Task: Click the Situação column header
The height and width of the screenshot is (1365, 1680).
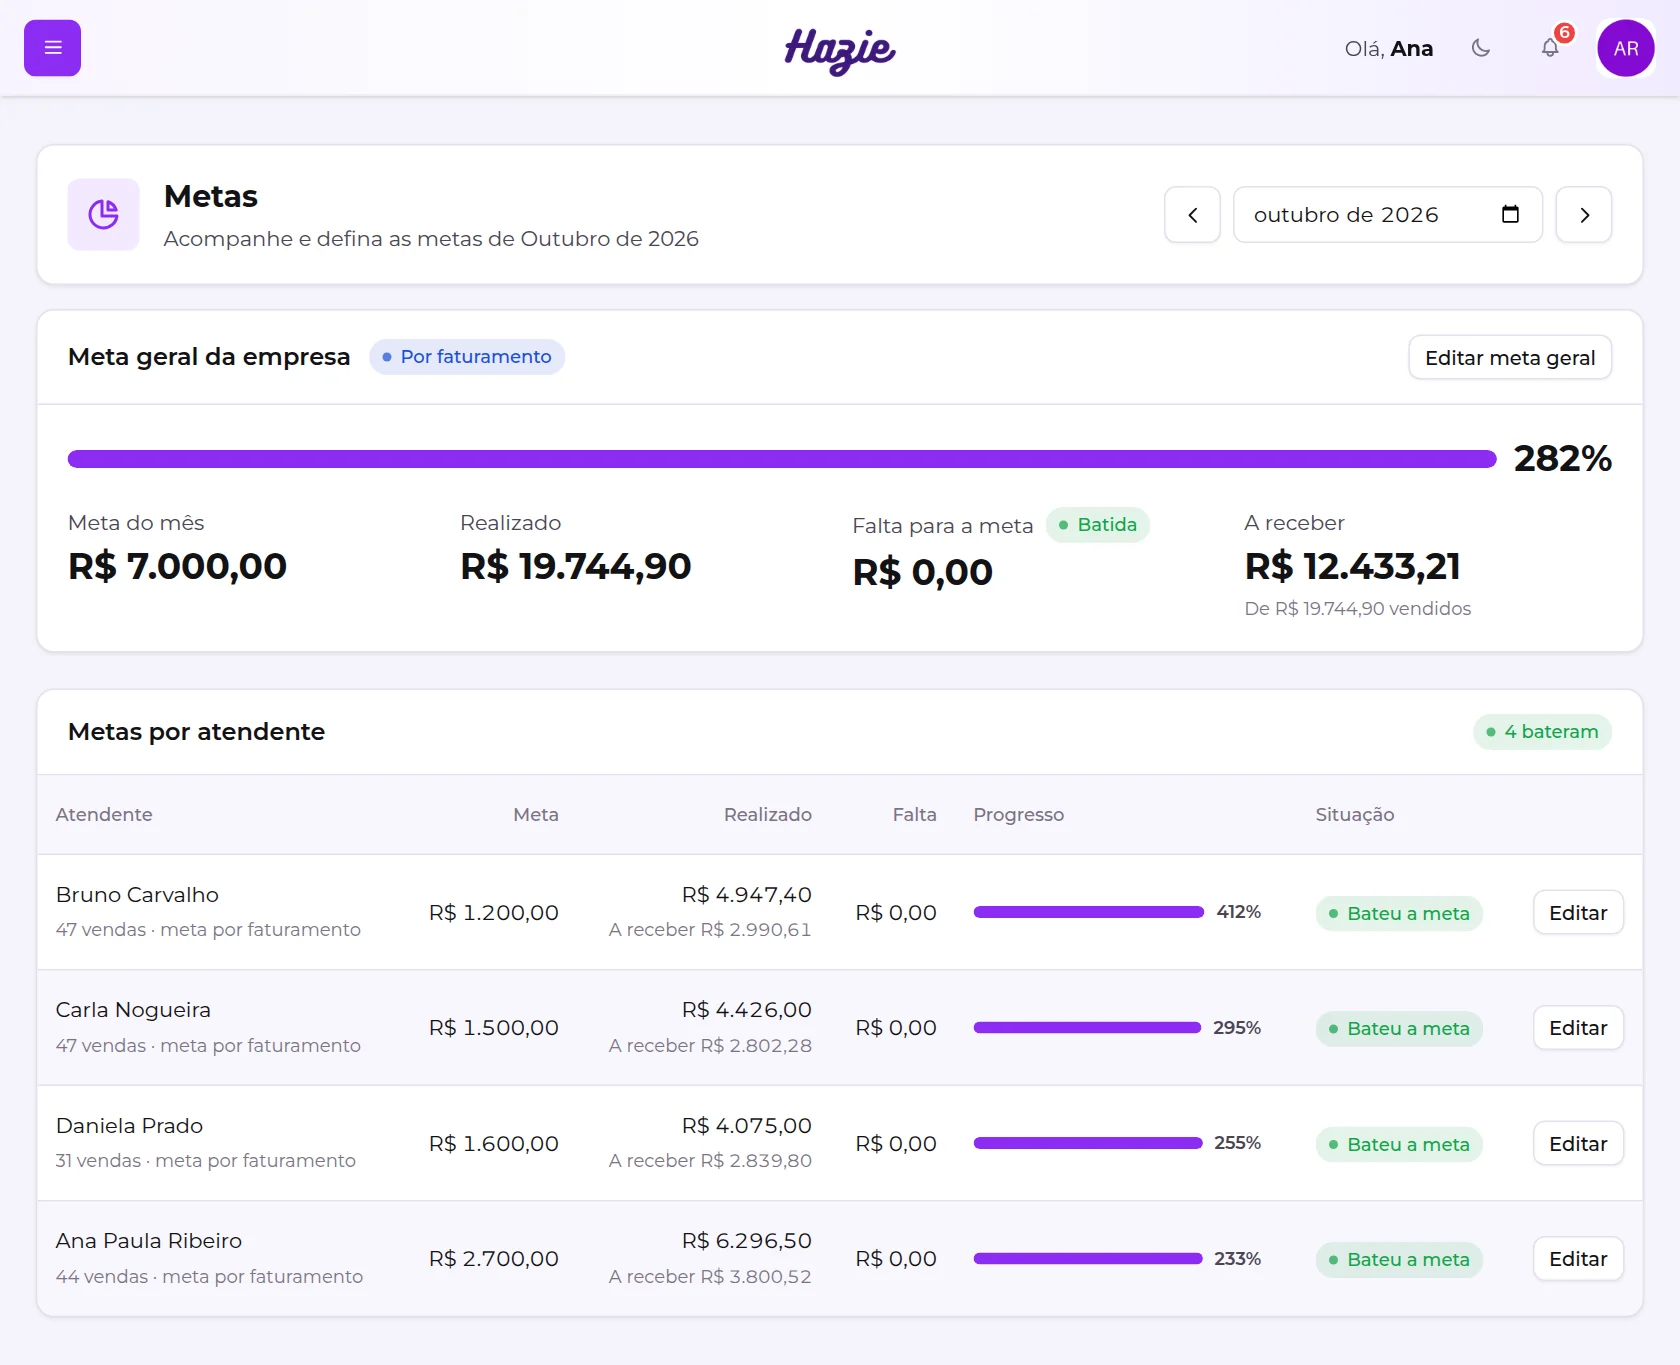Action: click(x=1355, y=815)
